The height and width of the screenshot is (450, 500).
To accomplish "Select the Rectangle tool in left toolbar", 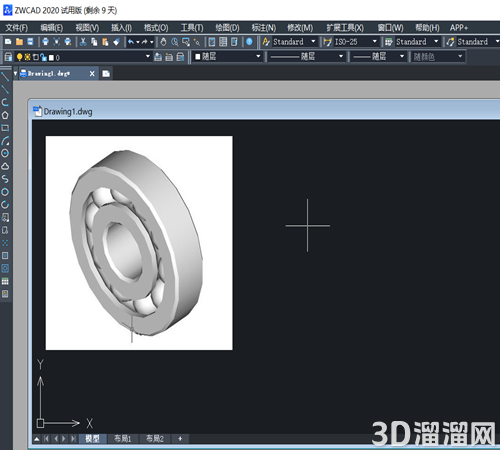I will (5, 128).
